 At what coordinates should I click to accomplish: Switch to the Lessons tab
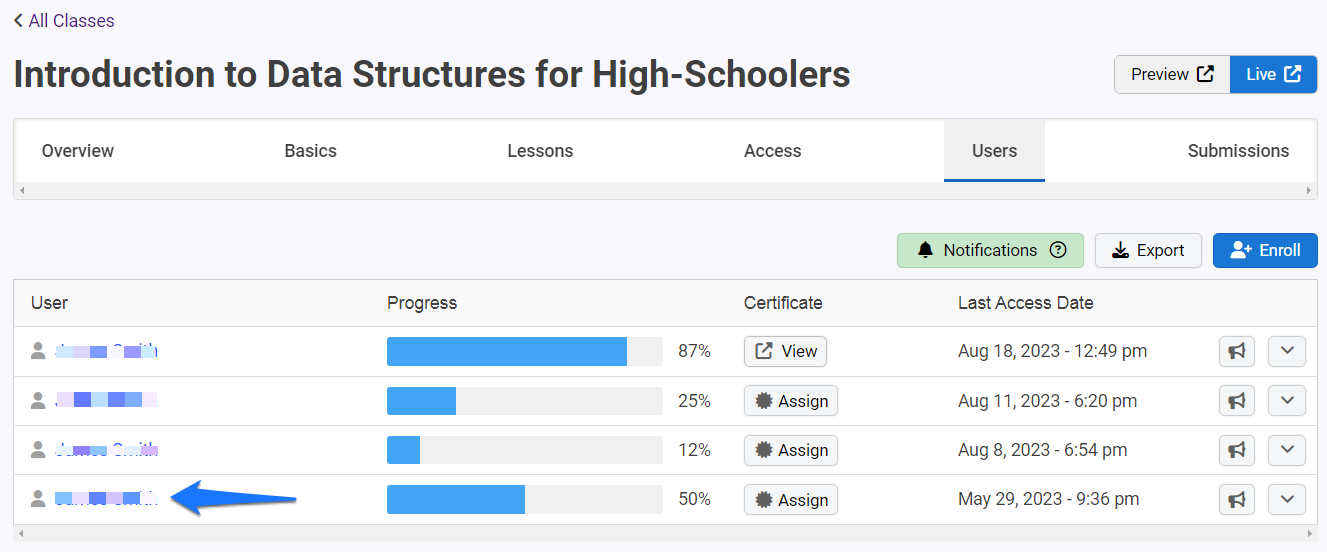pos(540,151)
